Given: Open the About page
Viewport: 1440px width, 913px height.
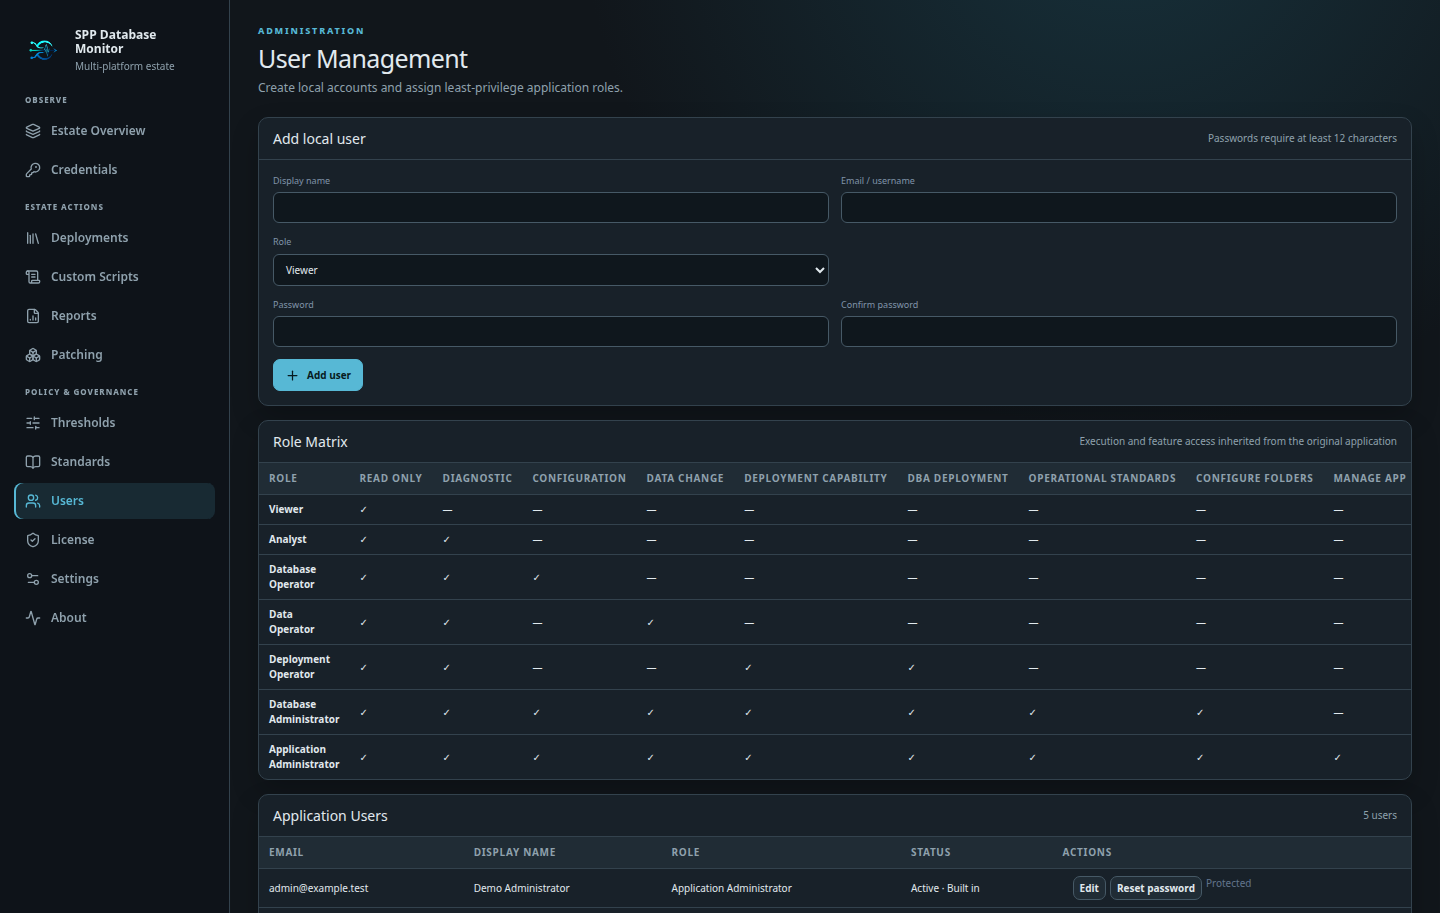Looking at the screenshot, I should click(x=114, y=618).
